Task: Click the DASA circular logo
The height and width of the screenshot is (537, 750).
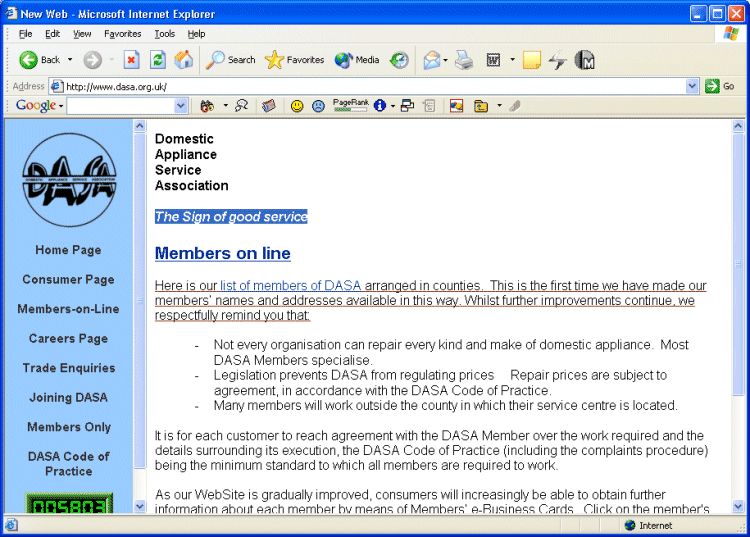Action: coord(69,180)
